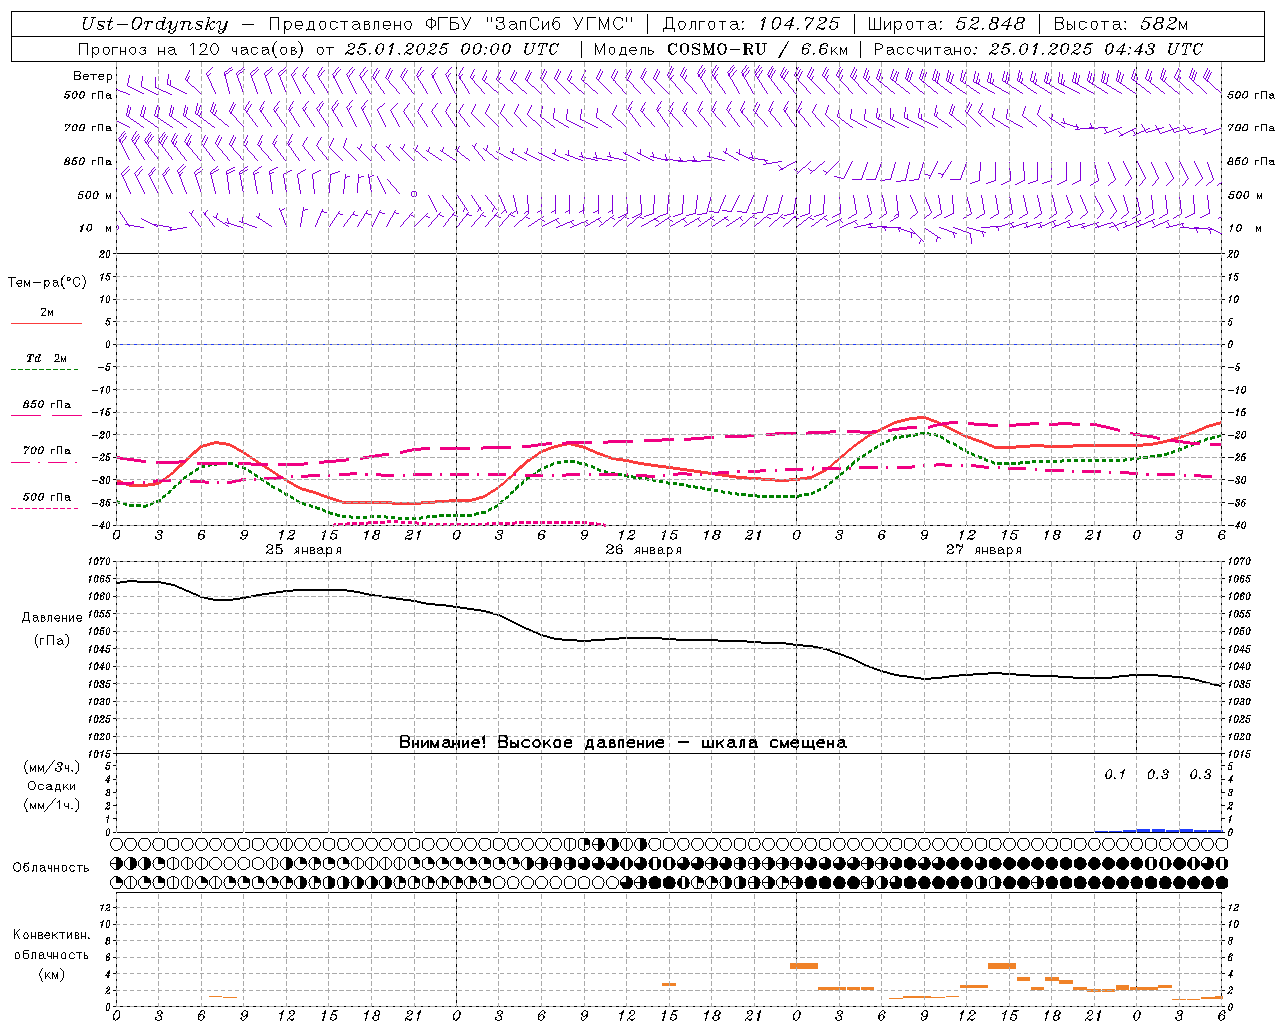Image resolution: width=1280 pixels, height=1024 pixels.
Task: Click the calm wind circle at 500 м
Action: pos(414,194)
